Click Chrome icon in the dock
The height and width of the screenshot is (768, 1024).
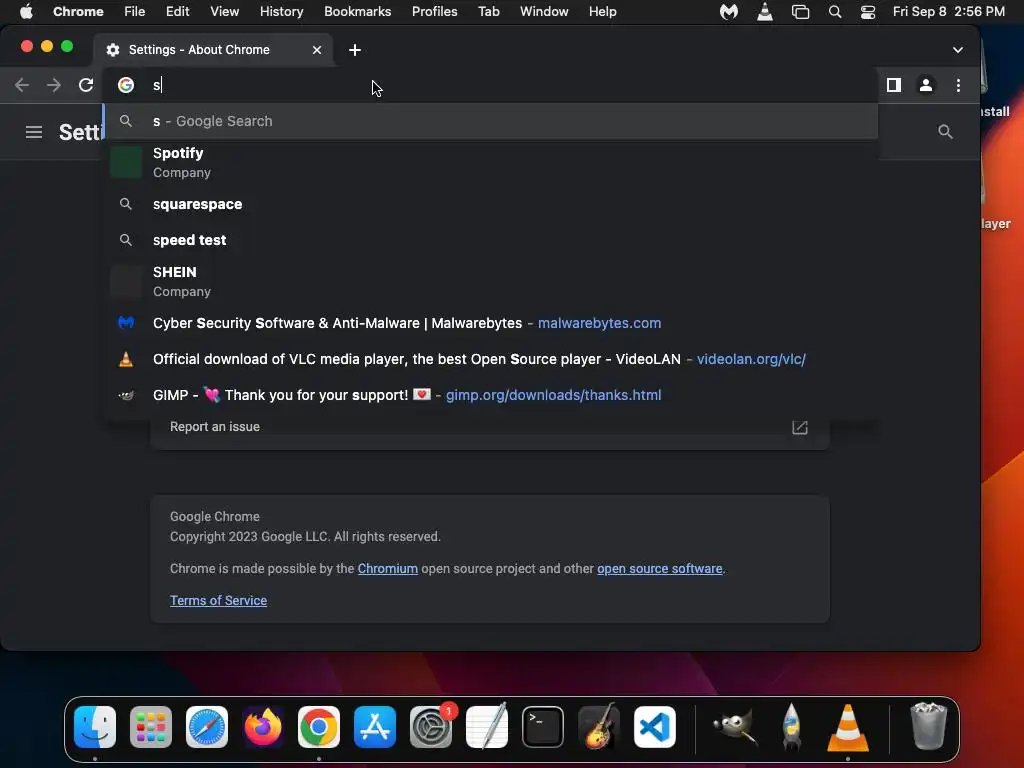pos(319,727)
